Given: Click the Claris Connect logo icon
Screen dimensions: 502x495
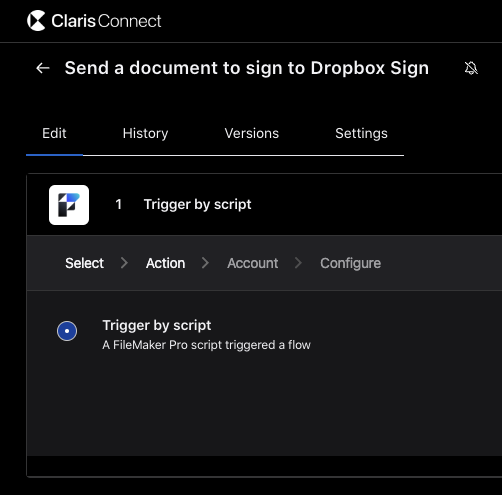Looking at the screenshot, I should 36,21.
